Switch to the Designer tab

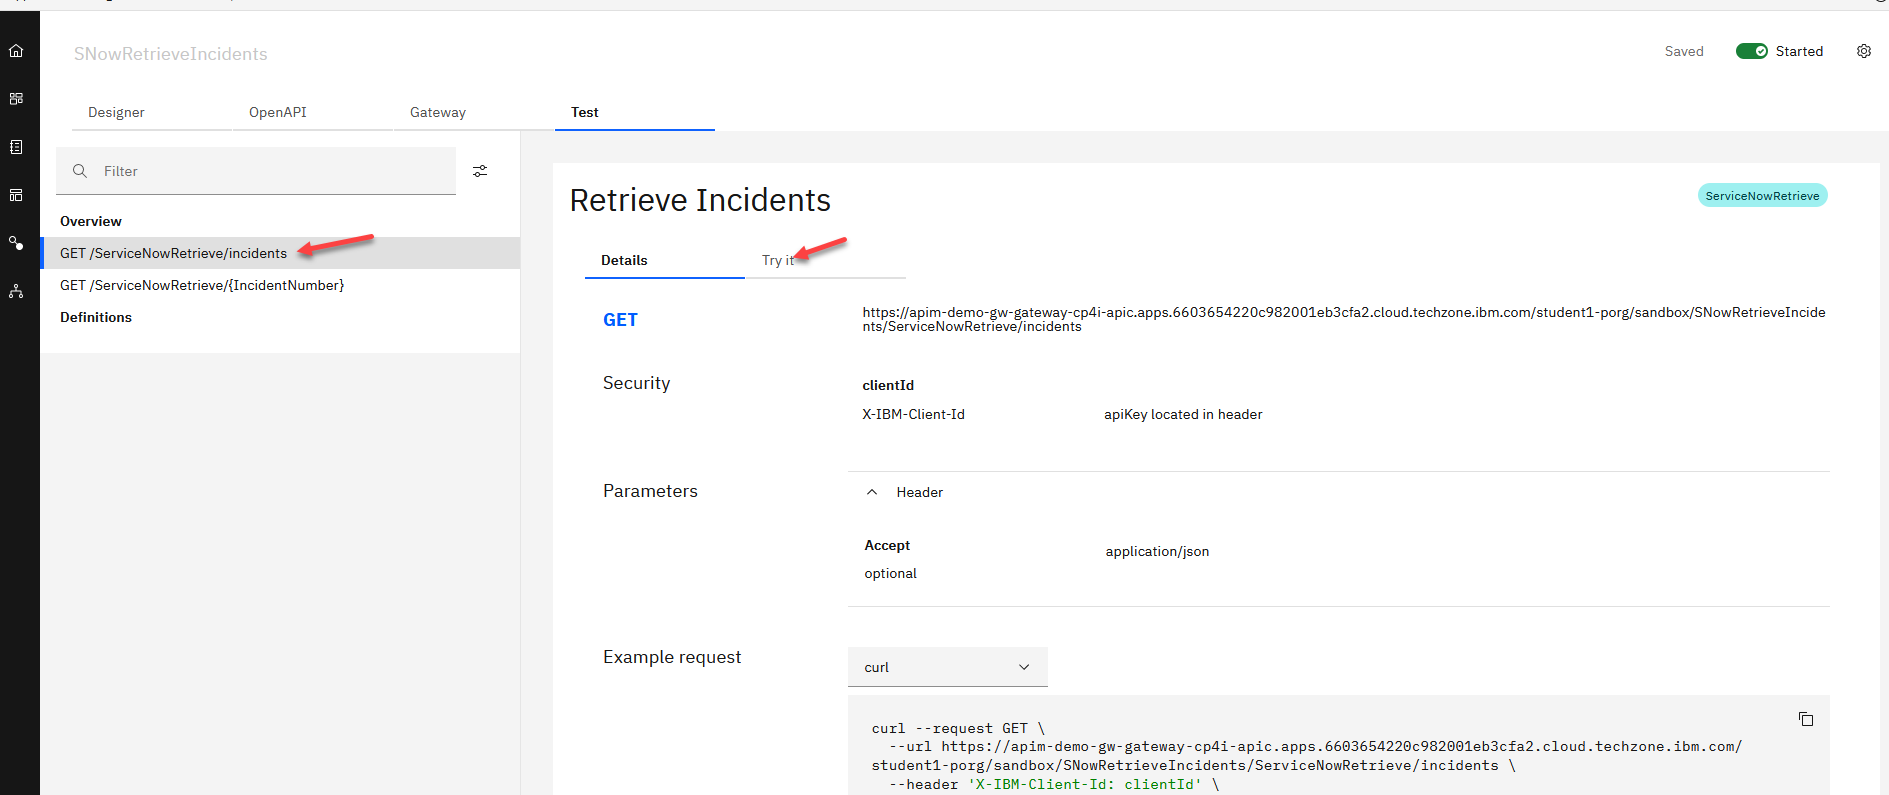pyautogui.click(x=116, y=112)
